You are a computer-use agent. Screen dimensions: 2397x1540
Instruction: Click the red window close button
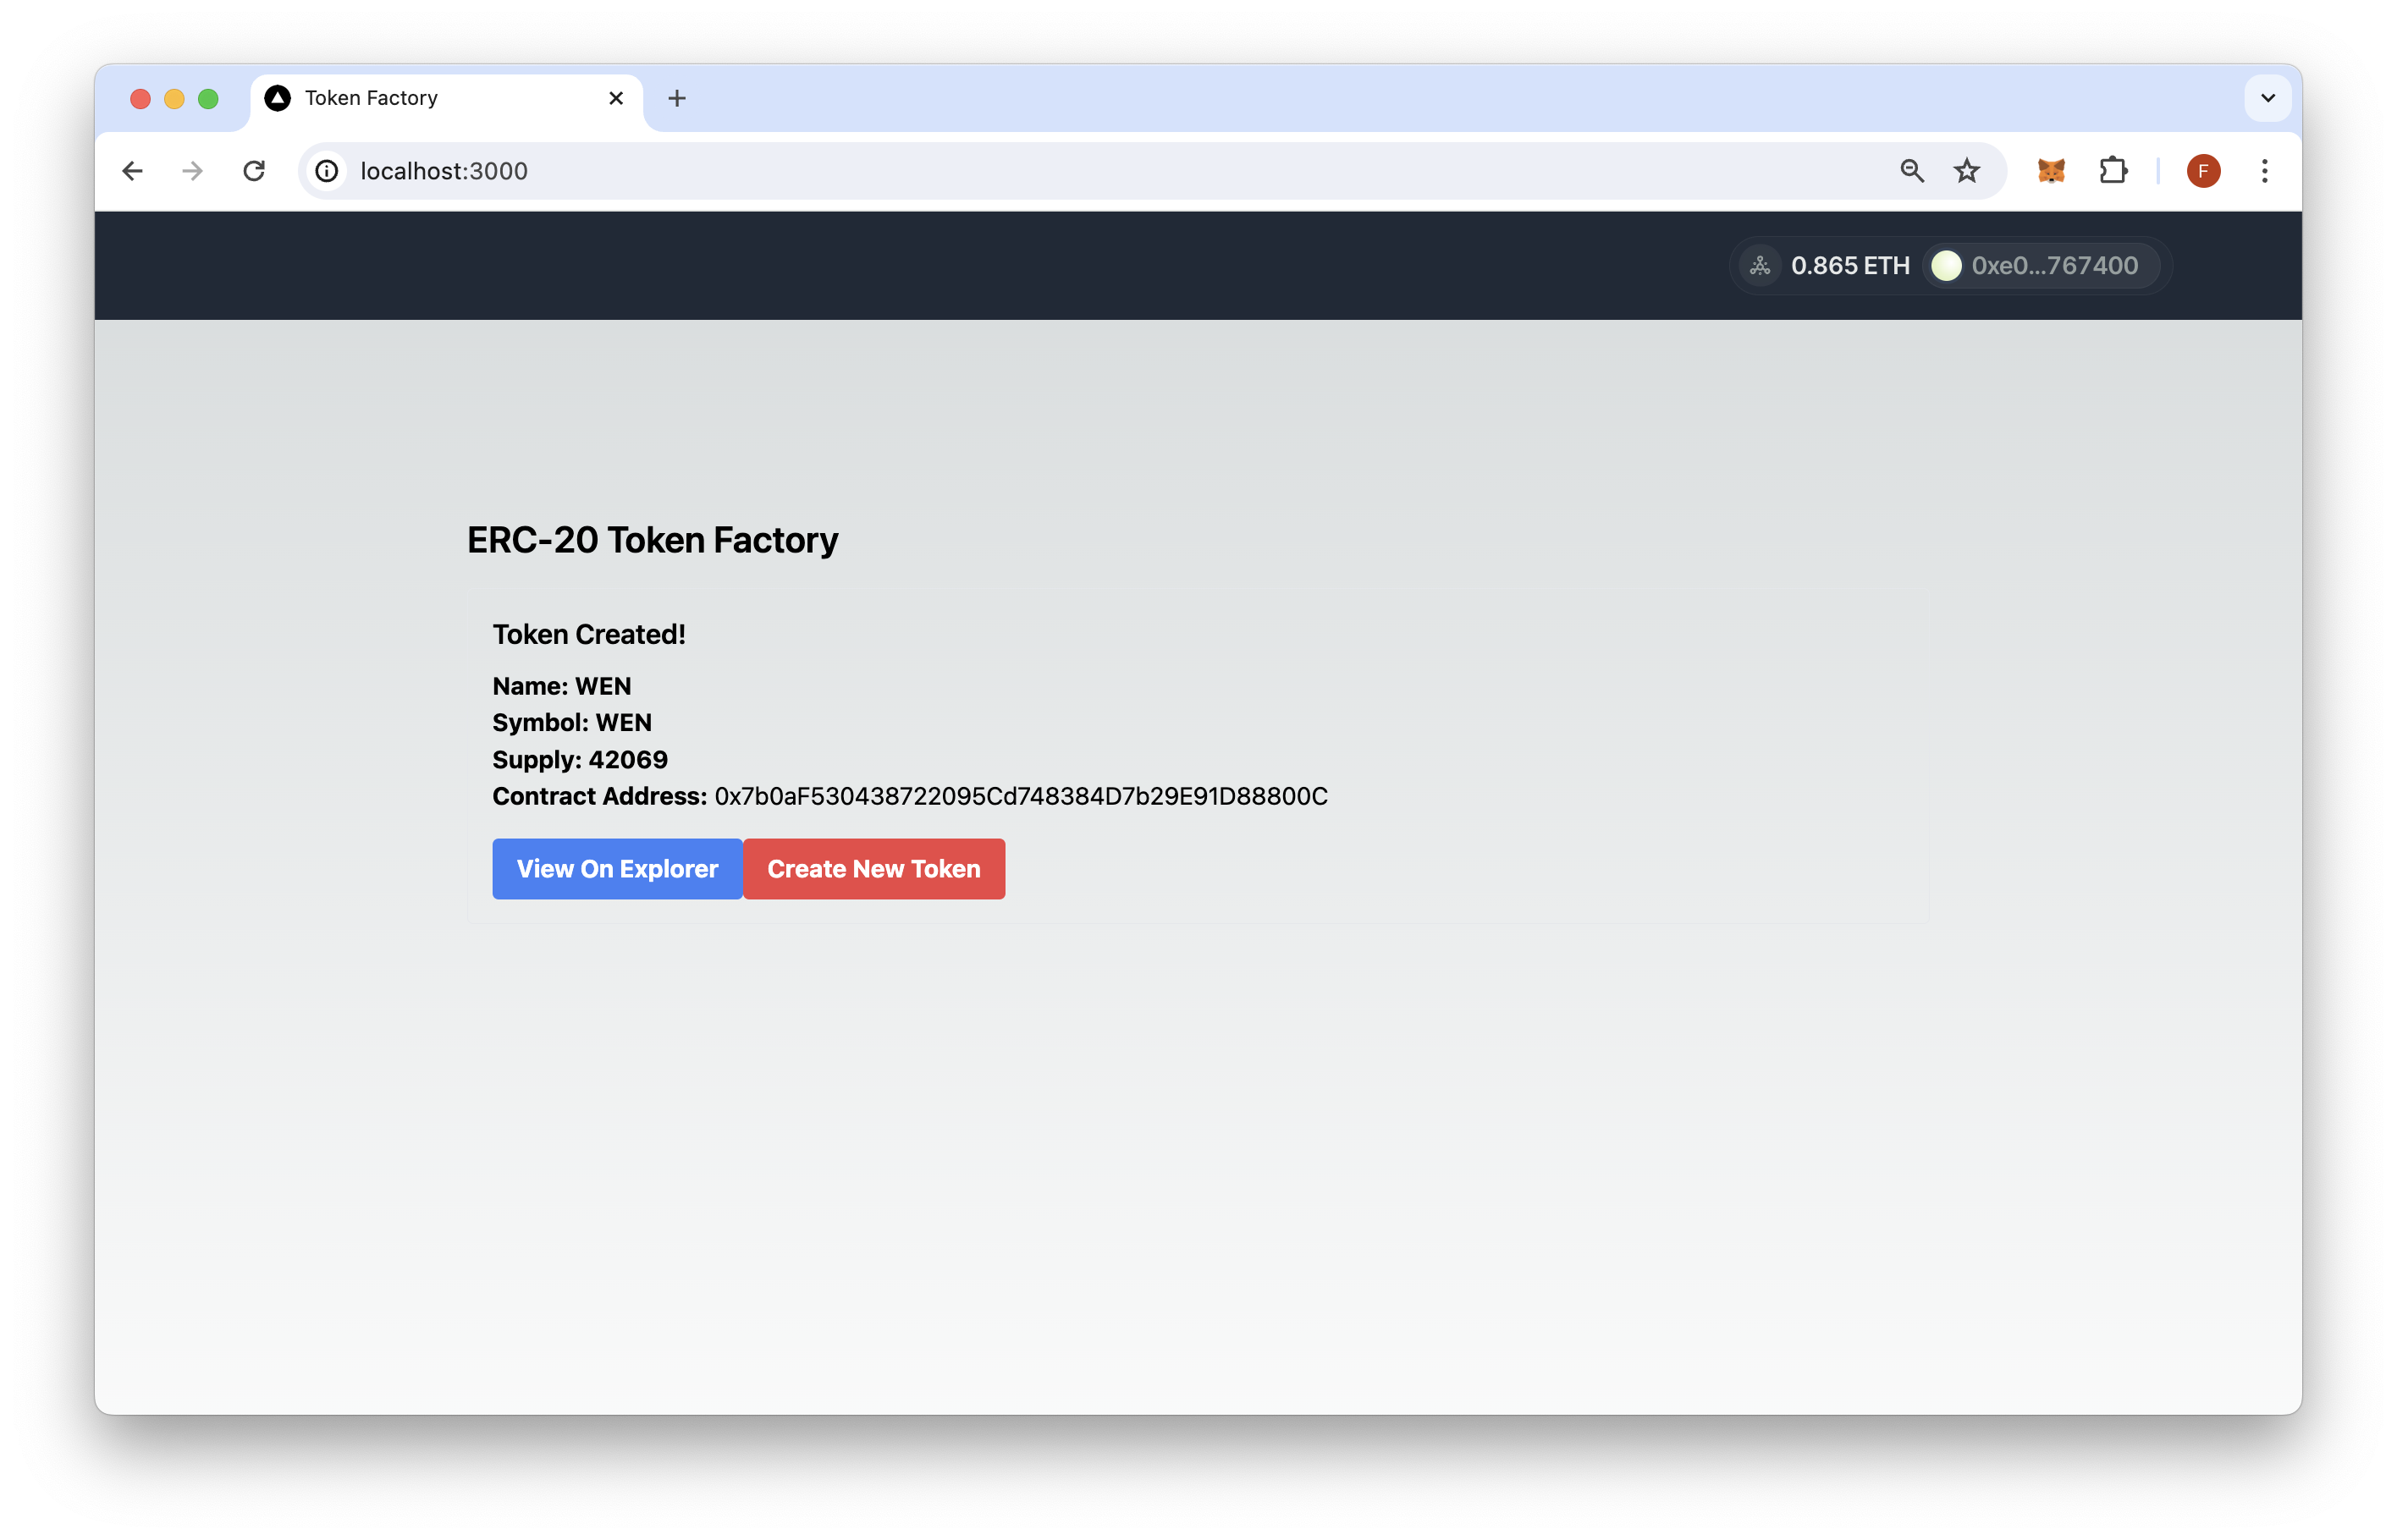(x=140, y=99)
